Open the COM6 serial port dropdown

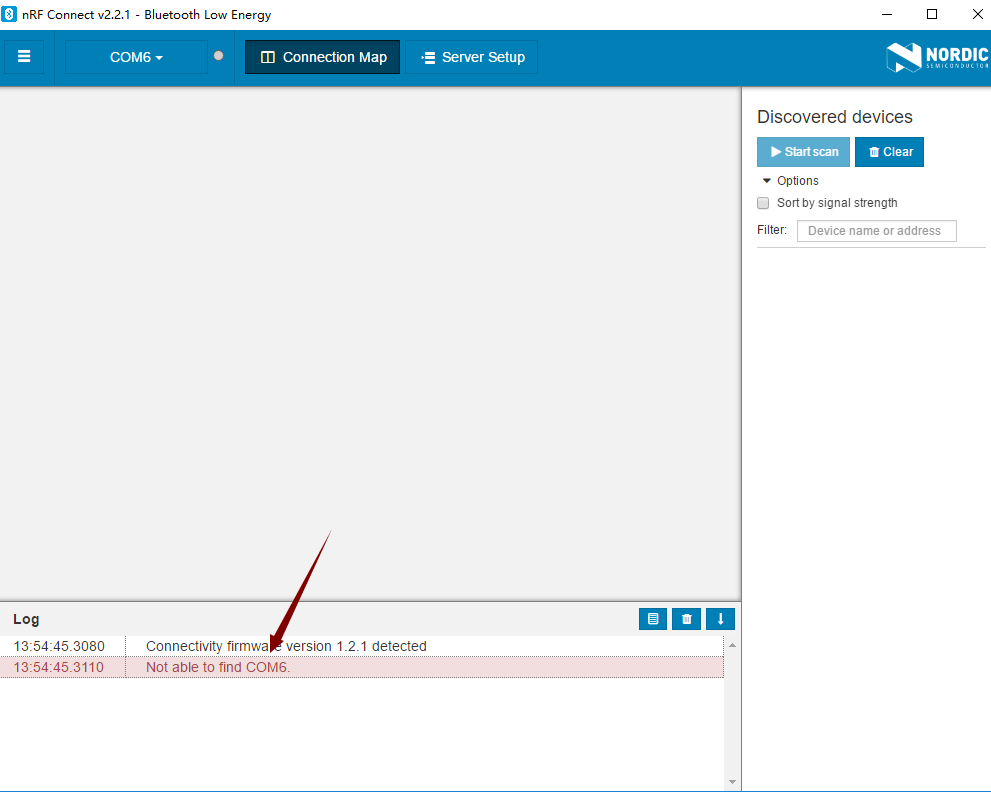tap(136, 57)
